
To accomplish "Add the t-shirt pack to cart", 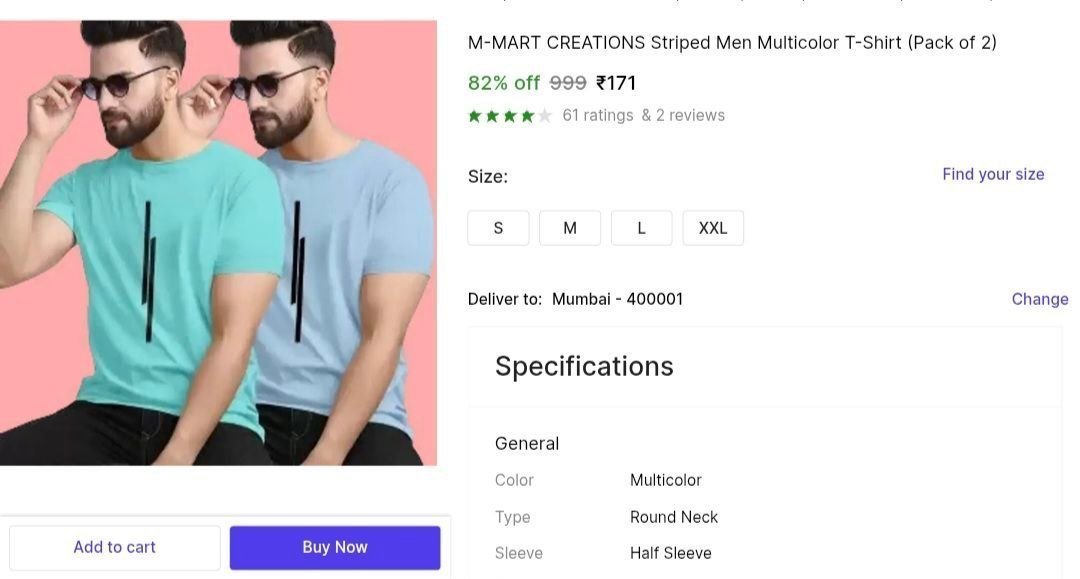I will (x=114, y=547).
